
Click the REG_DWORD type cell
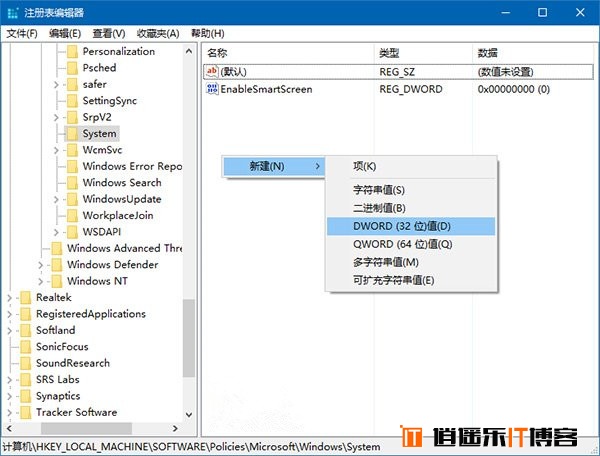click(x=411, y=89)
